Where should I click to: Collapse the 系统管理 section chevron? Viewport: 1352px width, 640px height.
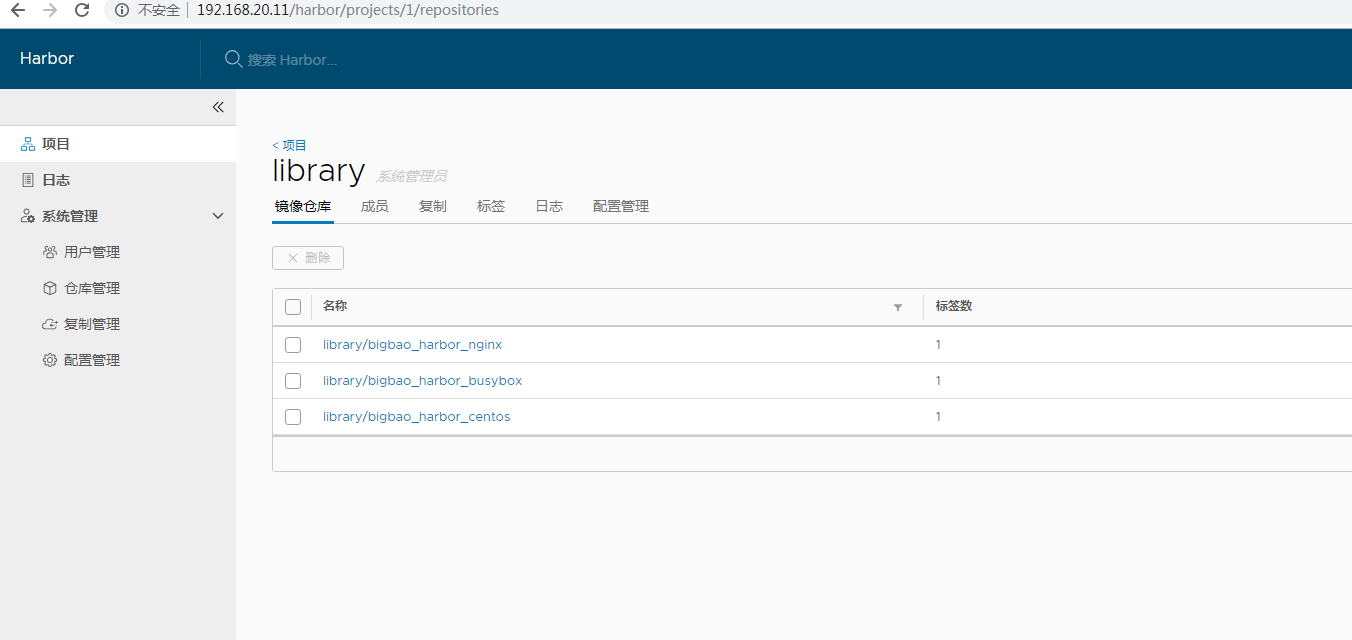coord(218,216)
